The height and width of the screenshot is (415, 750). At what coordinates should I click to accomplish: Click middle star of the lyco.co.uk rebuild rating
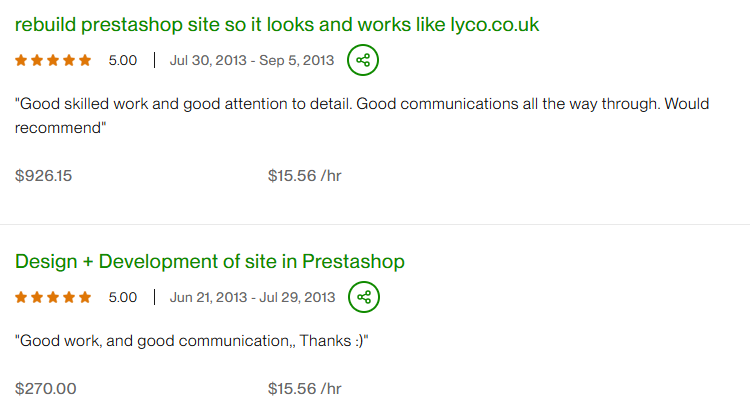[53, 60]
